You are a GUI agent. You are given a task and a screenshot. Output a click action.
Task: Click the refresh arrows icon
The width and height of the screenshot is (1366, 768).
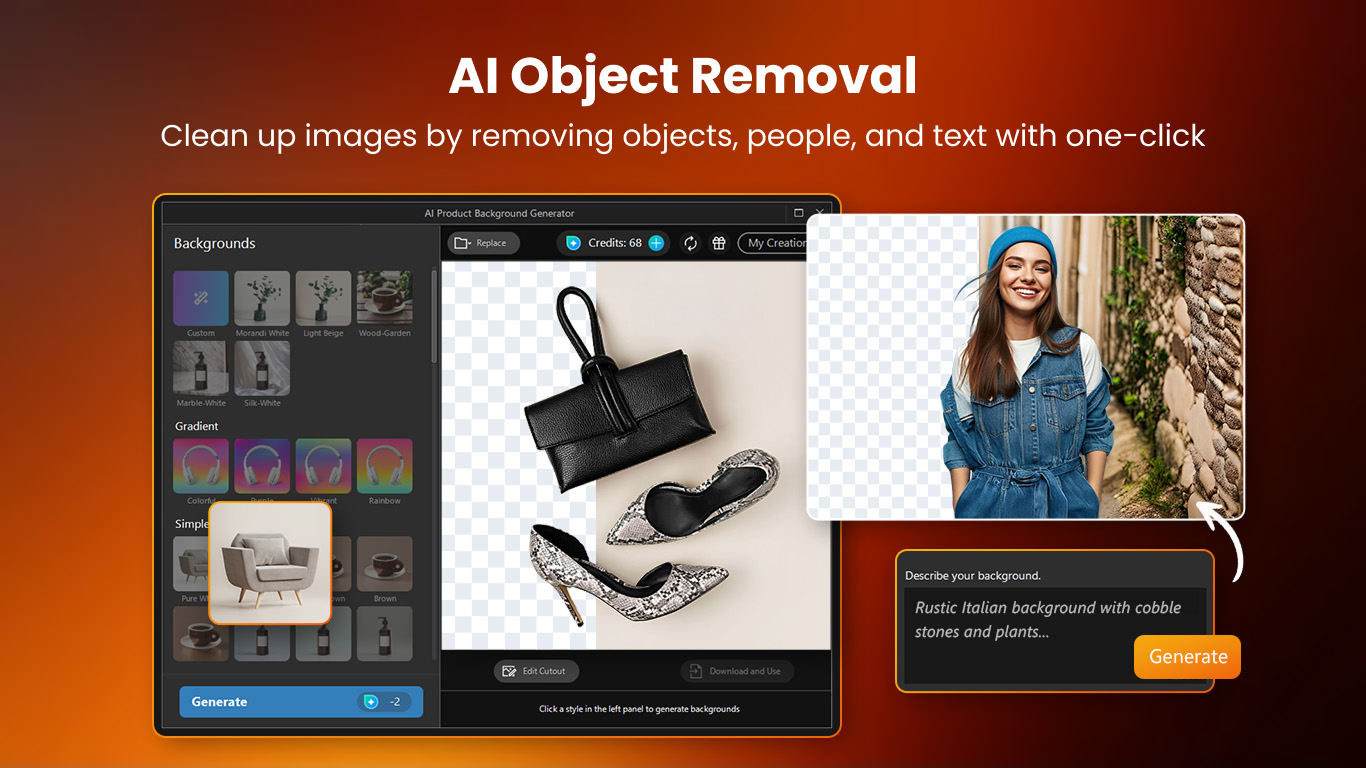[690, 243]
